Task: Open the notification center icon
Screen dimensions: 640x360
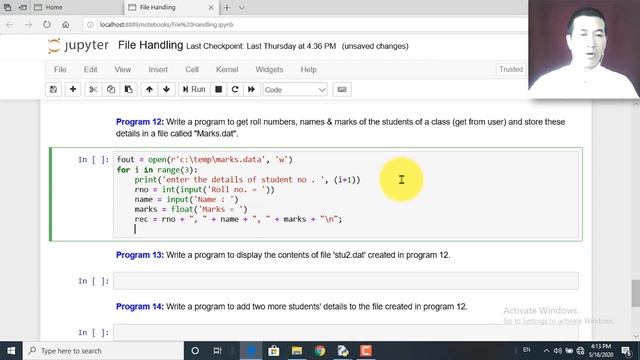Action: [x=627, y=351]
